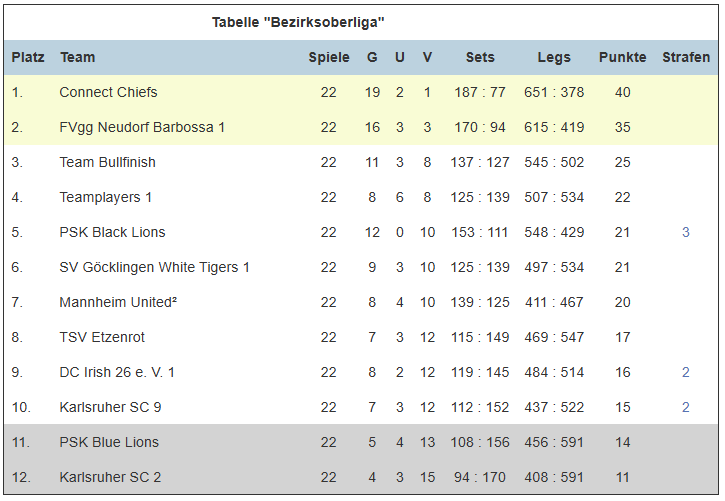Open the TSV Etzenrot team entry

click(x=102, y=337)
